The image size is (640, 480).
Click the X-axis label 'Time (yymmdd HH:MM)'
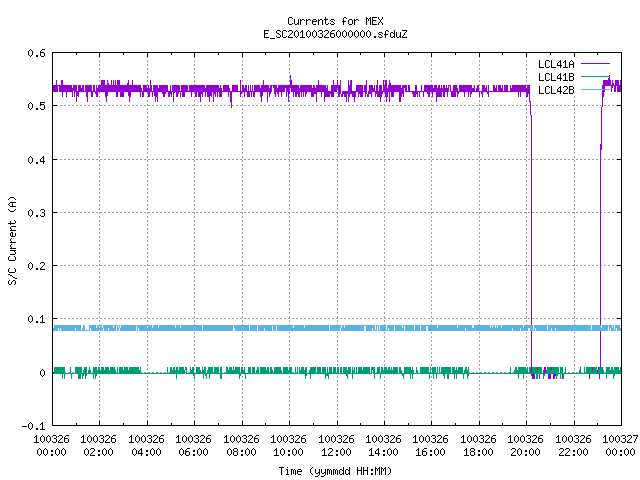[335, 471]
